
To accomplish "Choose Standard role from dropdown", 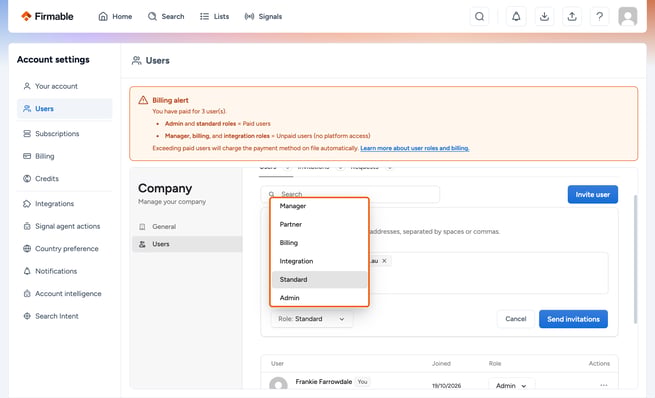I will 319,280.
